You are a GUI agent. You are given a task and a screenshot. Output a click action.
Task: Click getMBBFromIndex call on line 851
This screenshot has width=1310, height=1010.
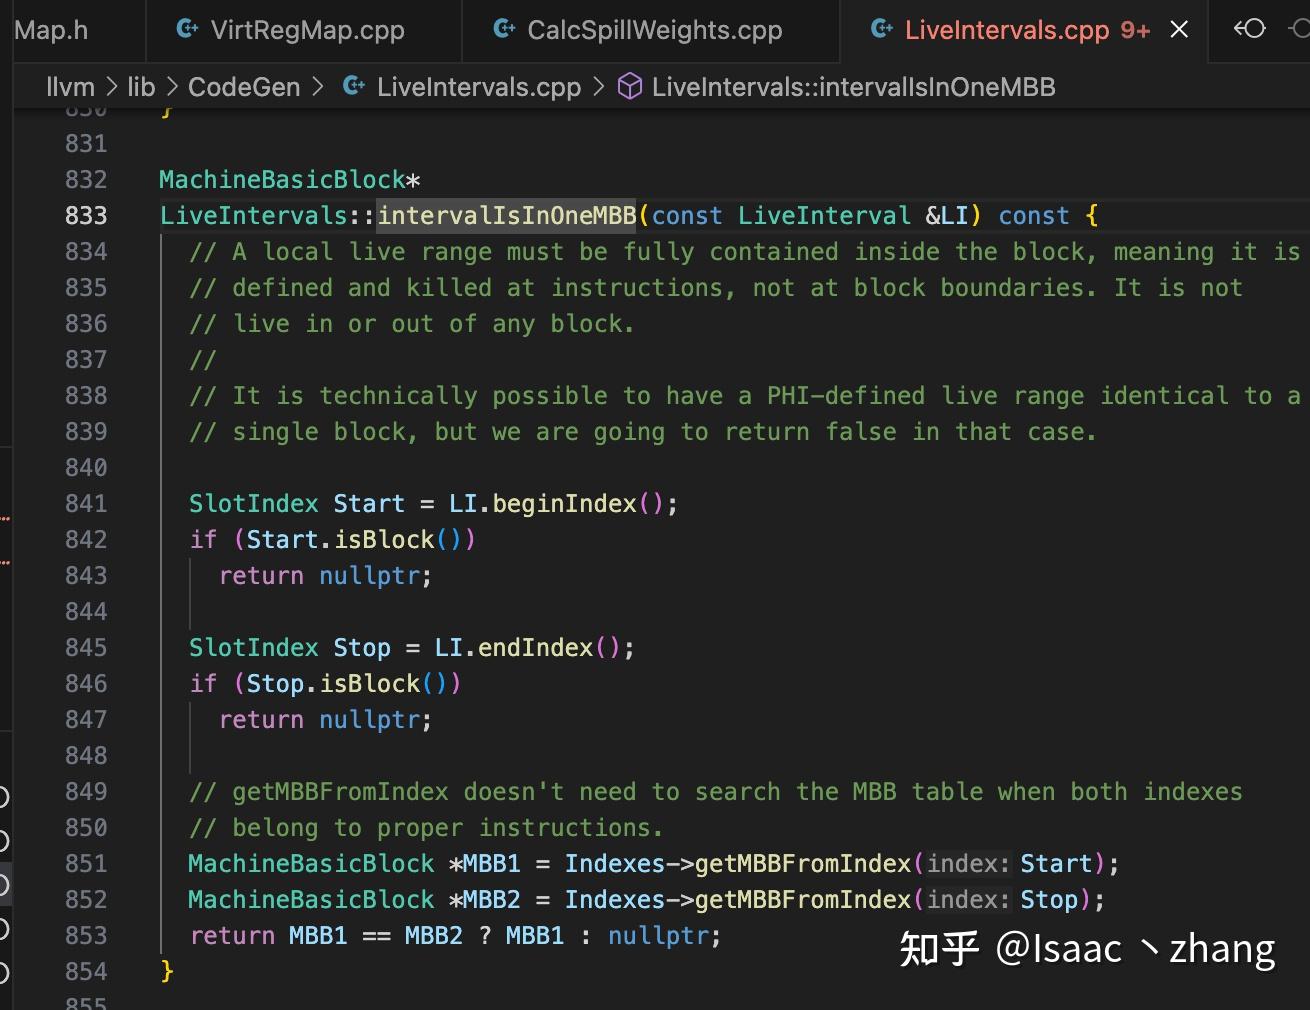click(x=802, y=864)
